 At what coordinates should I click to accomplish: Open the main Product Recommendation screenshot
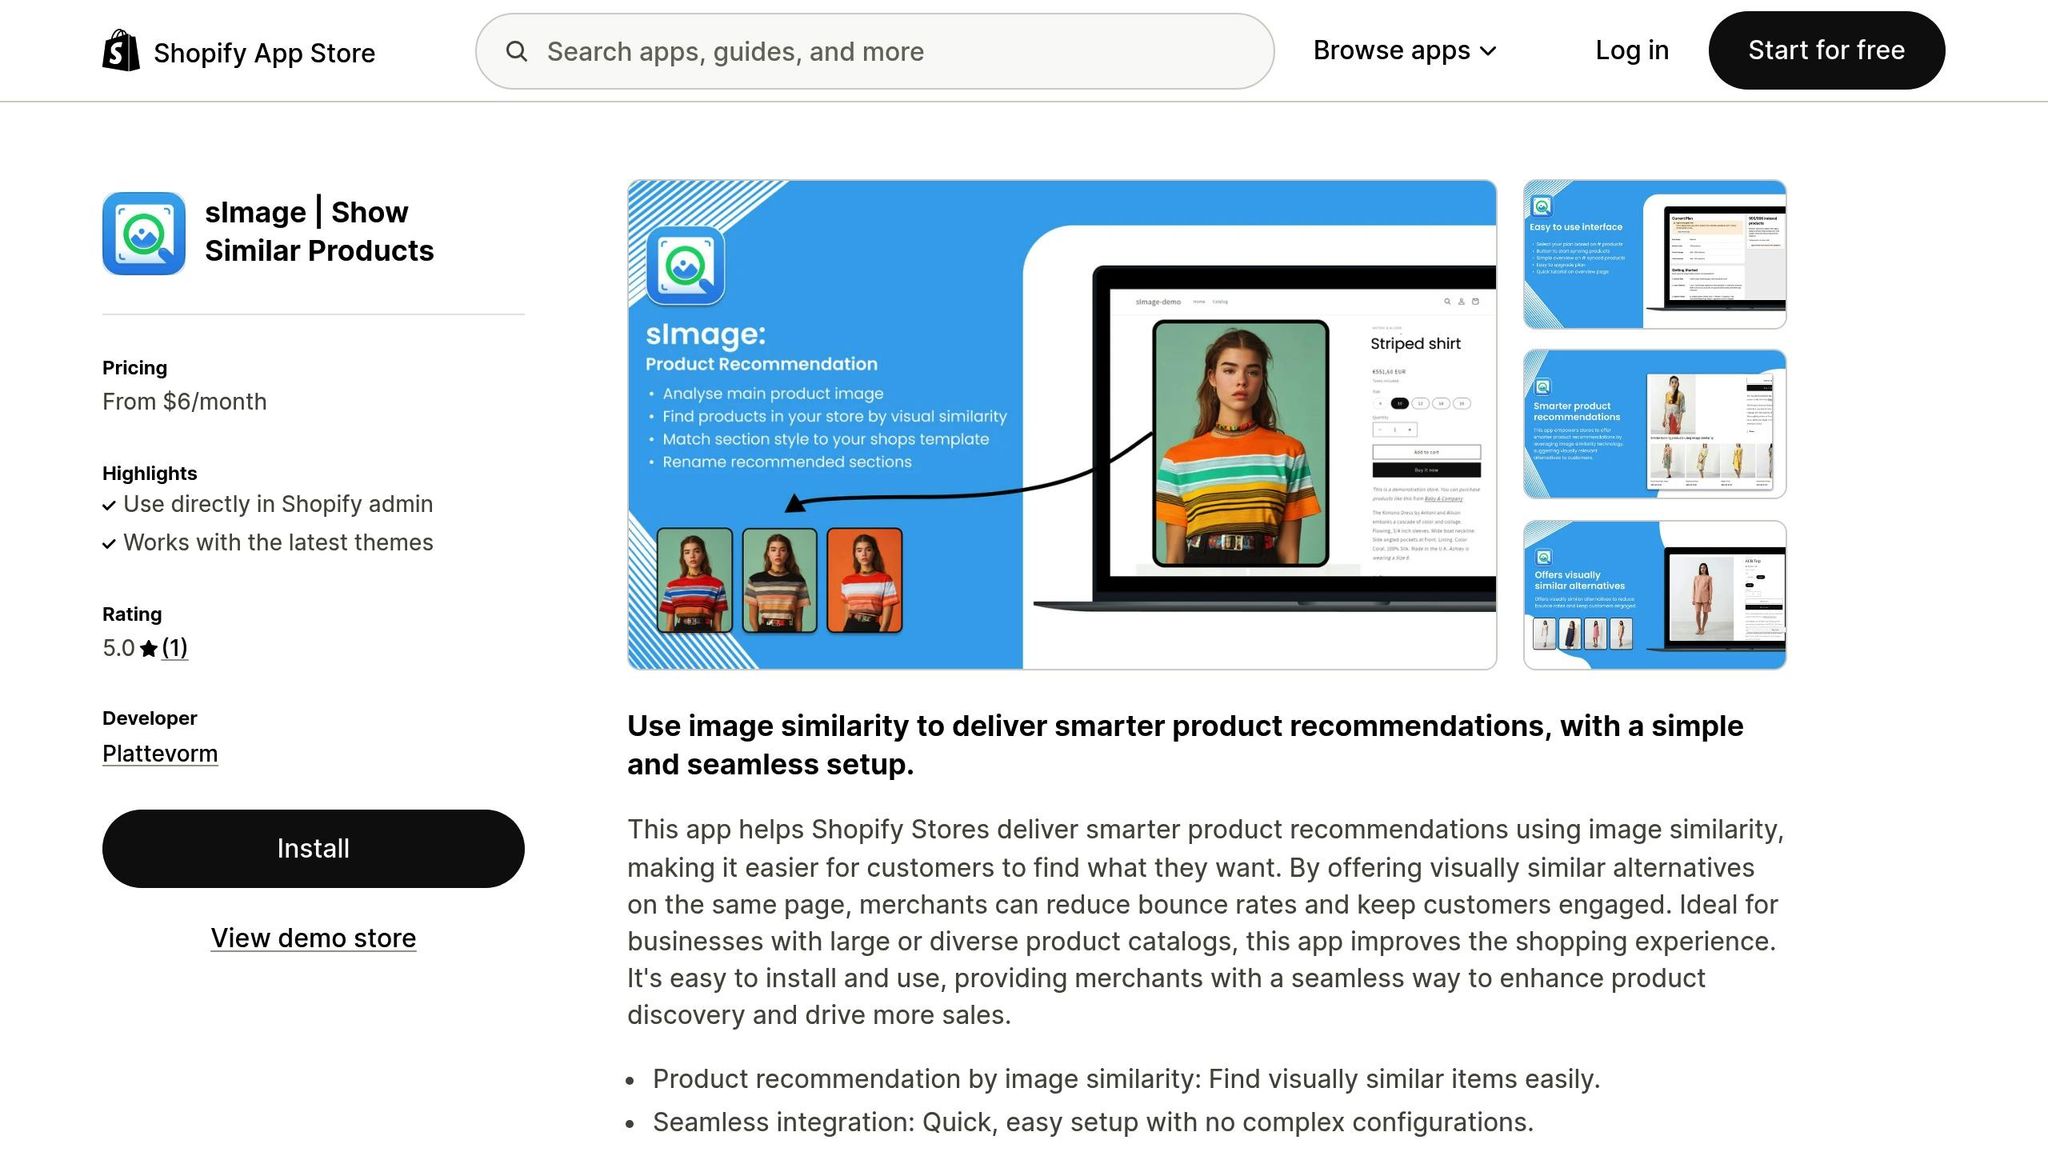pyautogui.click(x=1061, y=424)
